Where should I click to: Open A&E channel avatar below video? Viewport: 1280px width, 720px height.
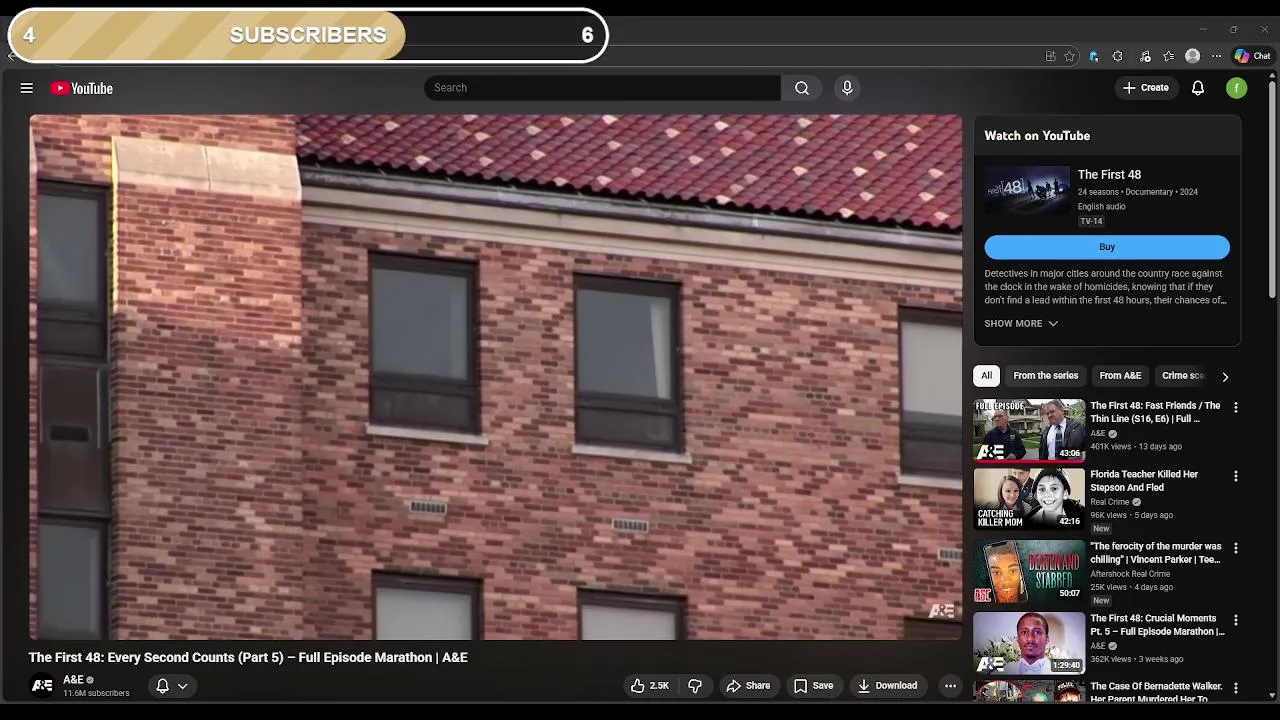point(42,686)
